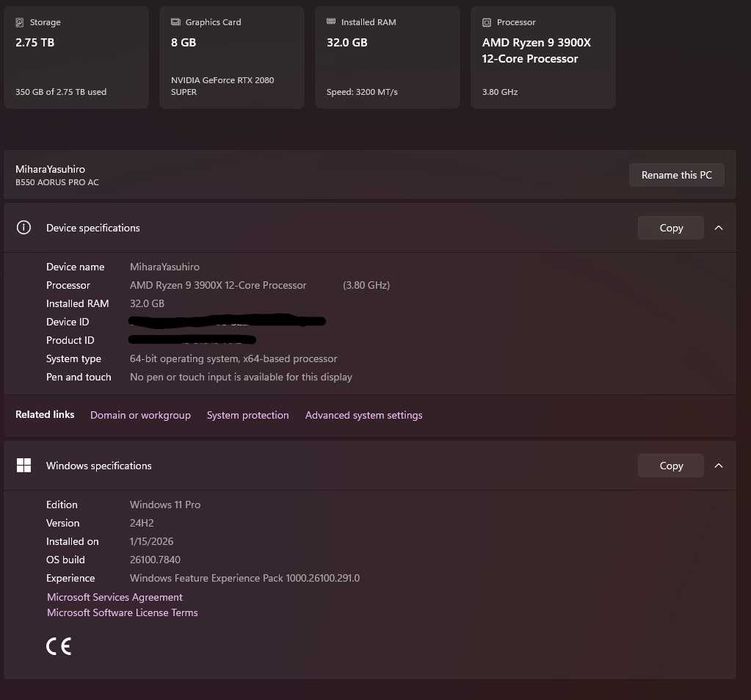Click 'No pen or touch input' value
The image size is (751, 700).
coord(241,377)
